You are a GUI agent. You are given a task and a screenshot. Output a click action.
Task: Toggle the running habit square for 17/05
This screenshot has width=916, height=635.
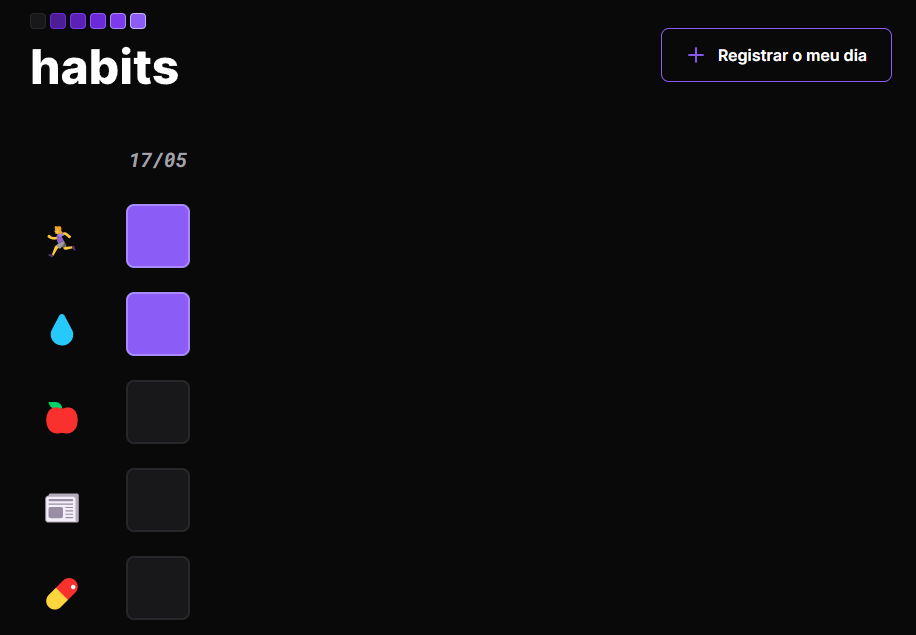[x=158, y=236]
